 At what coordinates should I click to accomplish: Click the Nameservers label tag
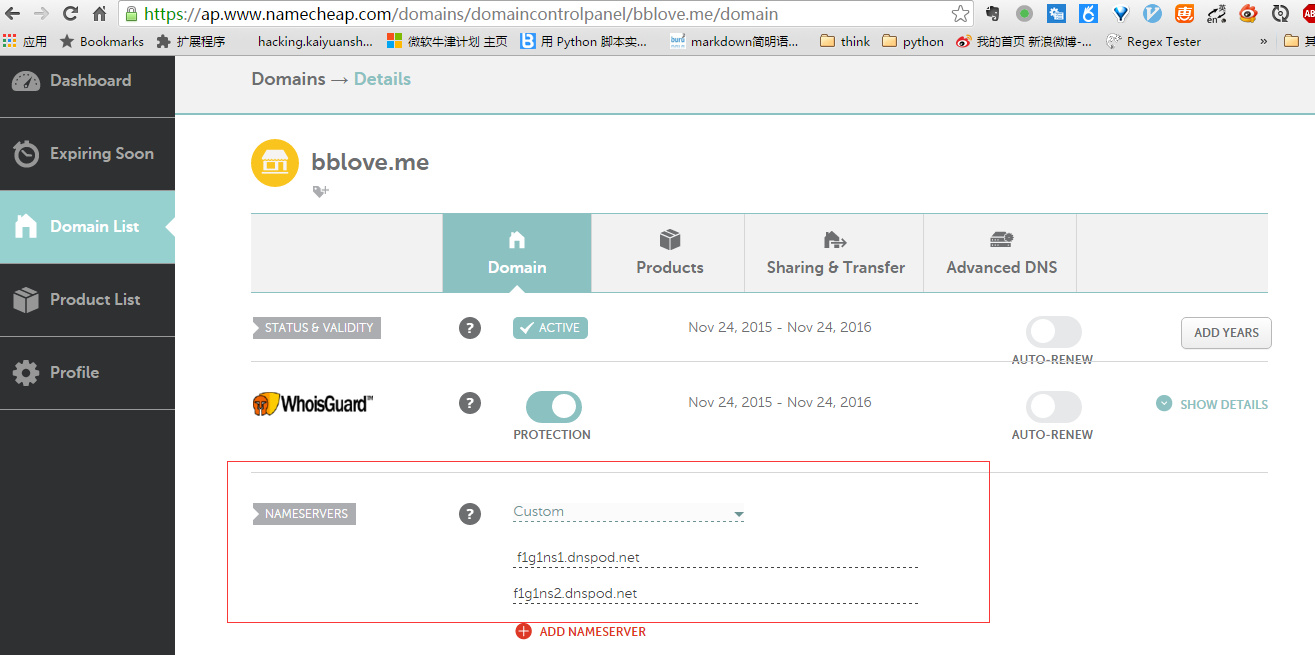point(304,514)
